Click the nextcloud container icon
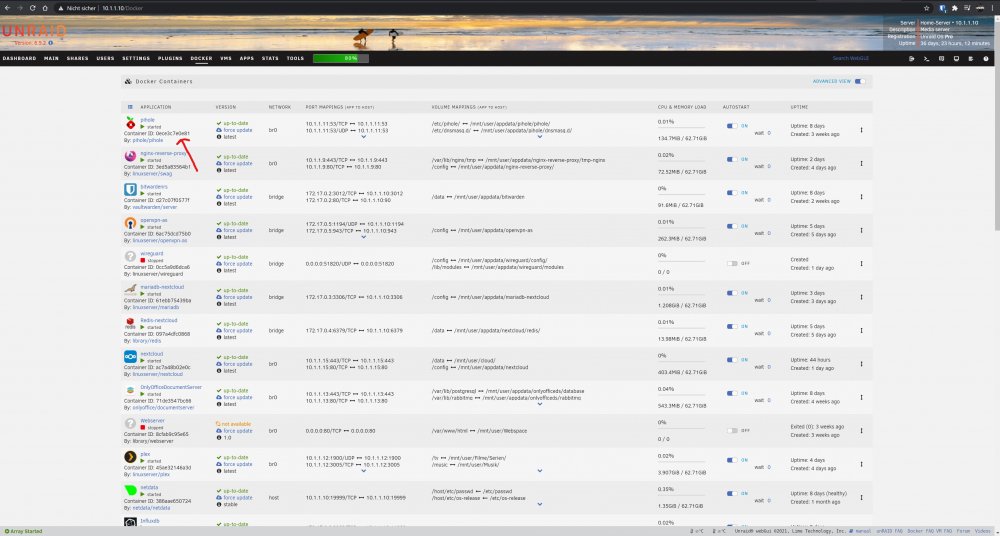This screenshot has width=1000, height=536. 130,357
